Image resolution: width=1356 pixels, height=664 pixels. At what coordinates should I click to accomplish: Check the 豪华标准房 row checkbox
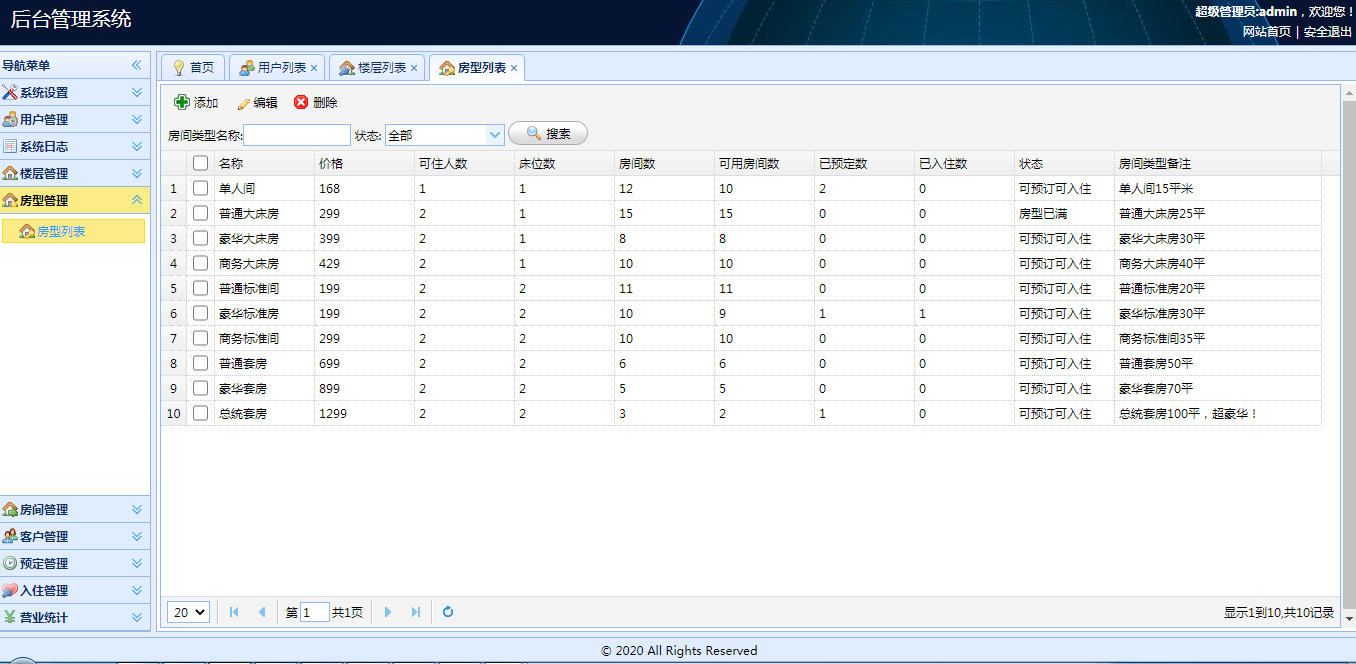click(x=201, y=313)
